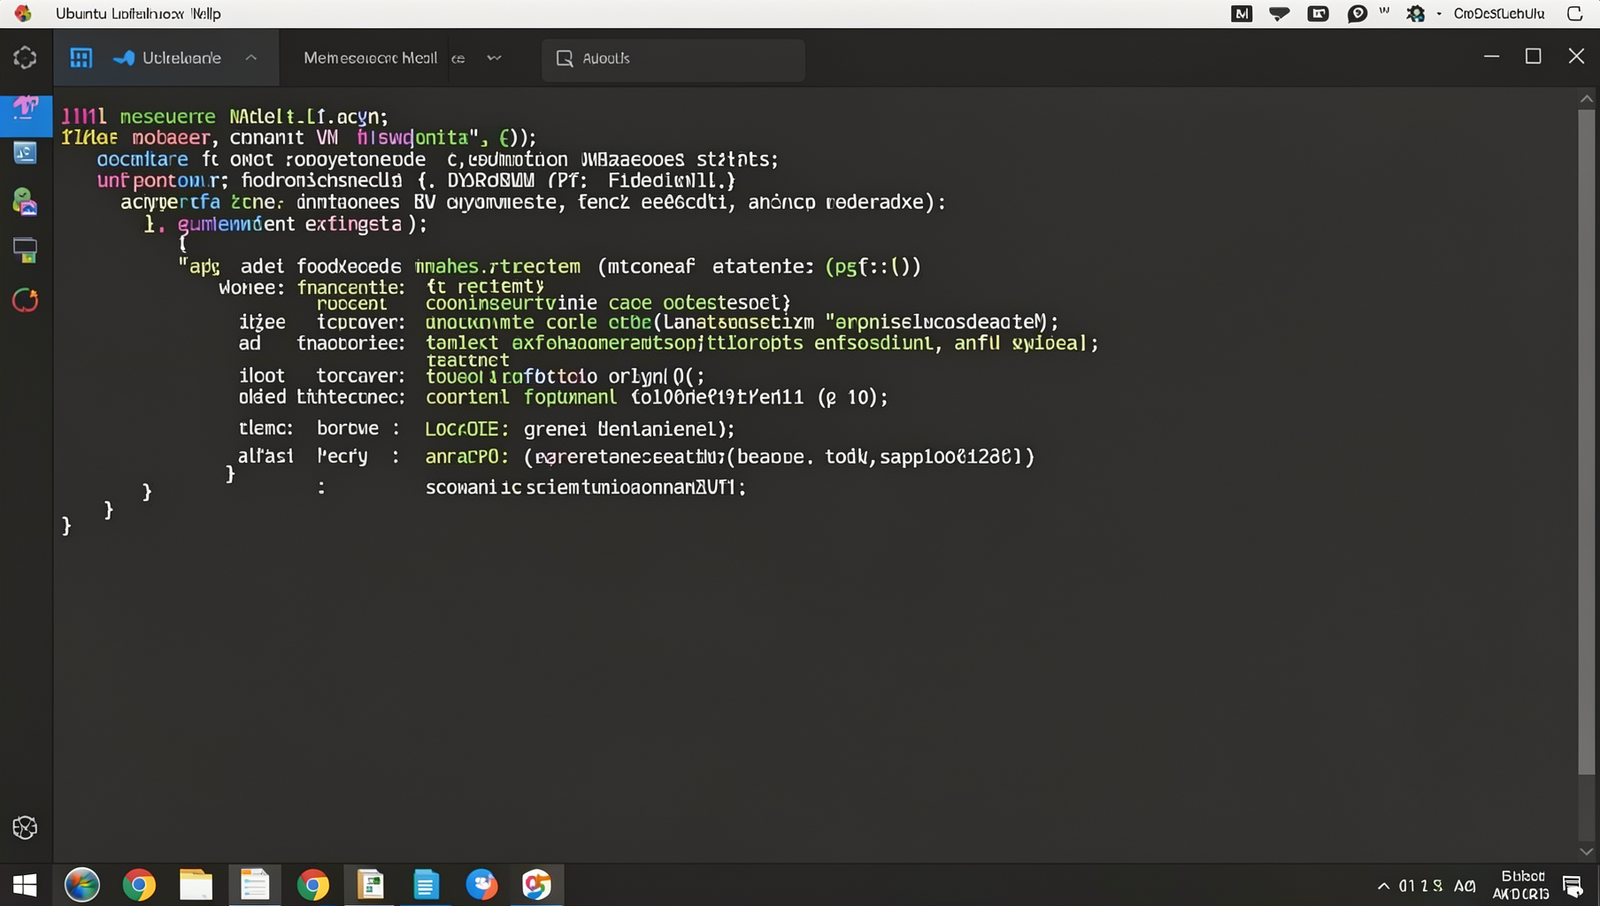
Task: Click the blue VS Code-style logo in the tab
Action: click(124, 58)
